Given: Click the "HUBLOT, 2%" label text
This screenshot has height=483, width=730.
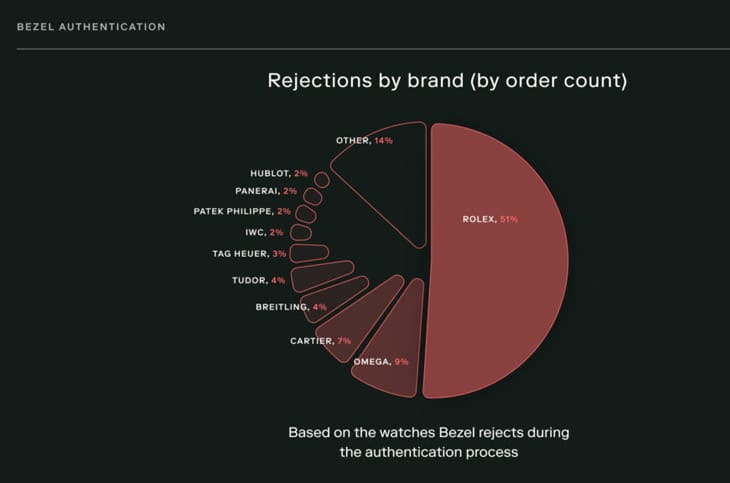Looking at the screenshot, I should (x=278, y=174).
